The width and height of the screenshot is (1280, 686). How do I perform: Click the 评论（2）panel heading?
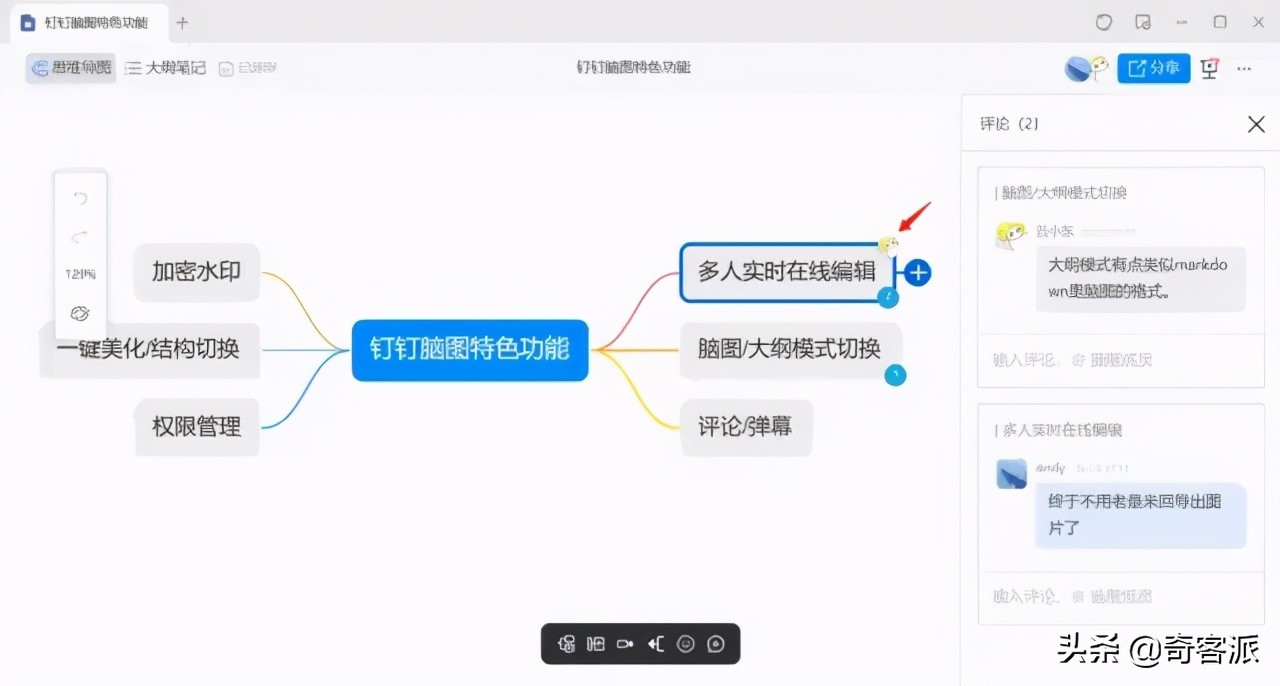click(1009, 124)
